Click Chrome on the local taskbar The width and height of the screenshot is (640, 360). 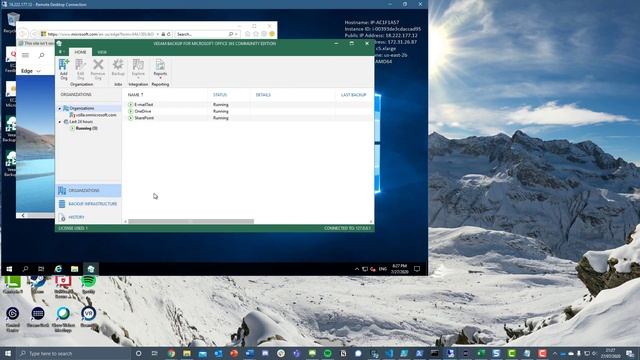(x=171, y=353)
